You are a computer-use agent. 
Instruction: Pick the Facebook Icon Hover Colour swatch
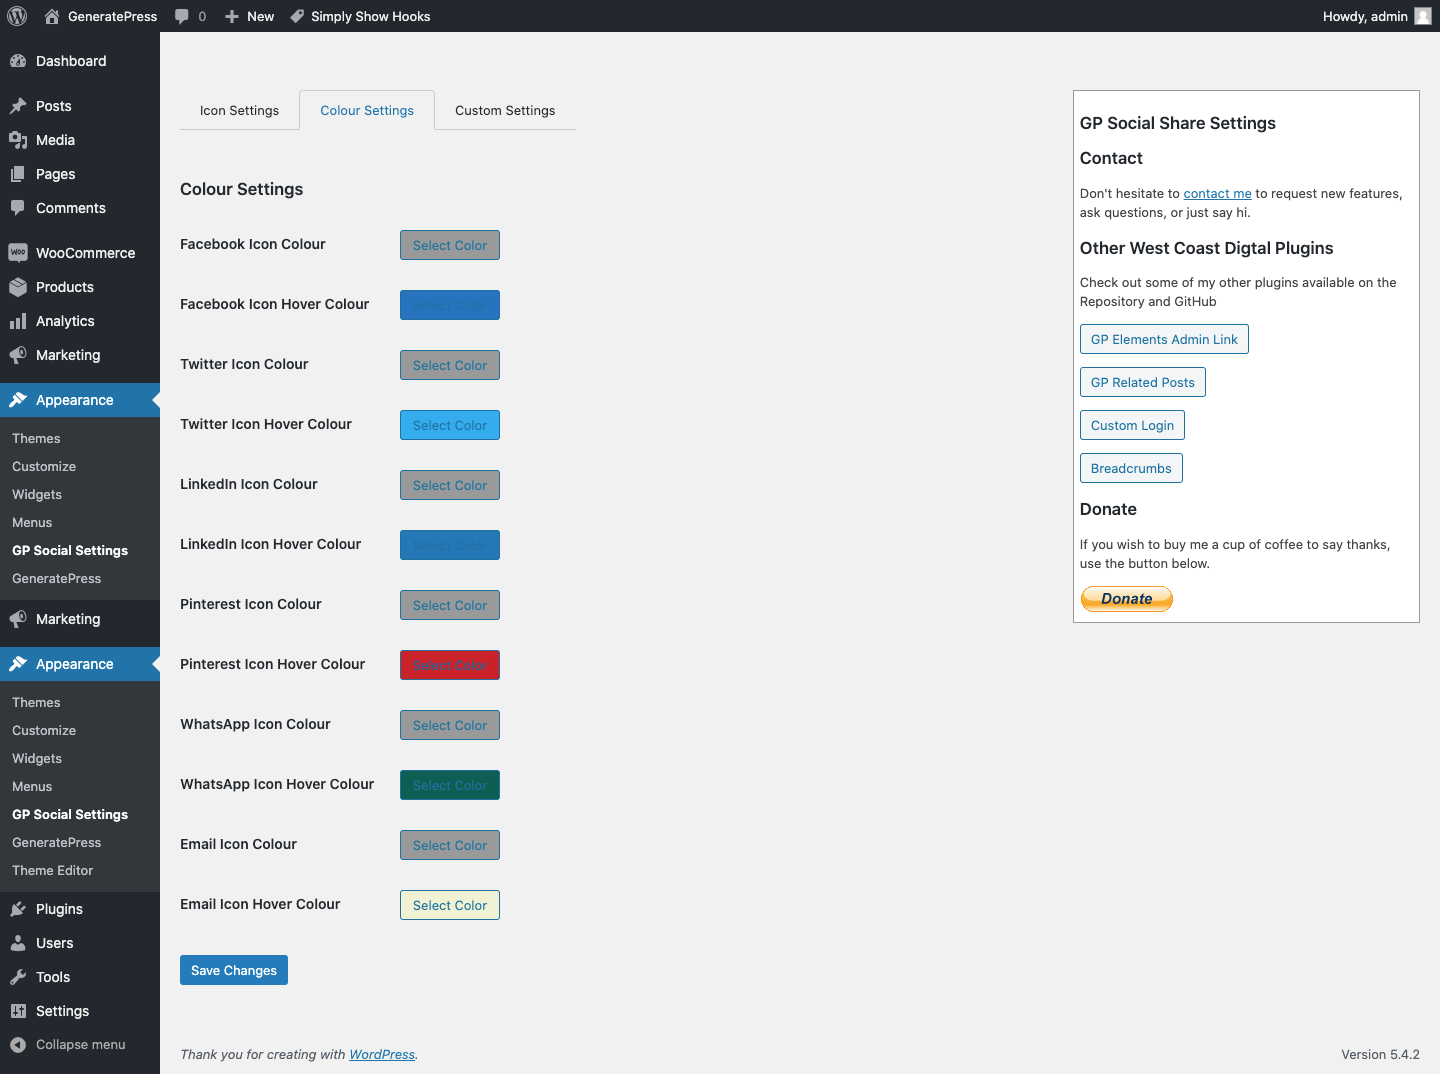point(450,305)
